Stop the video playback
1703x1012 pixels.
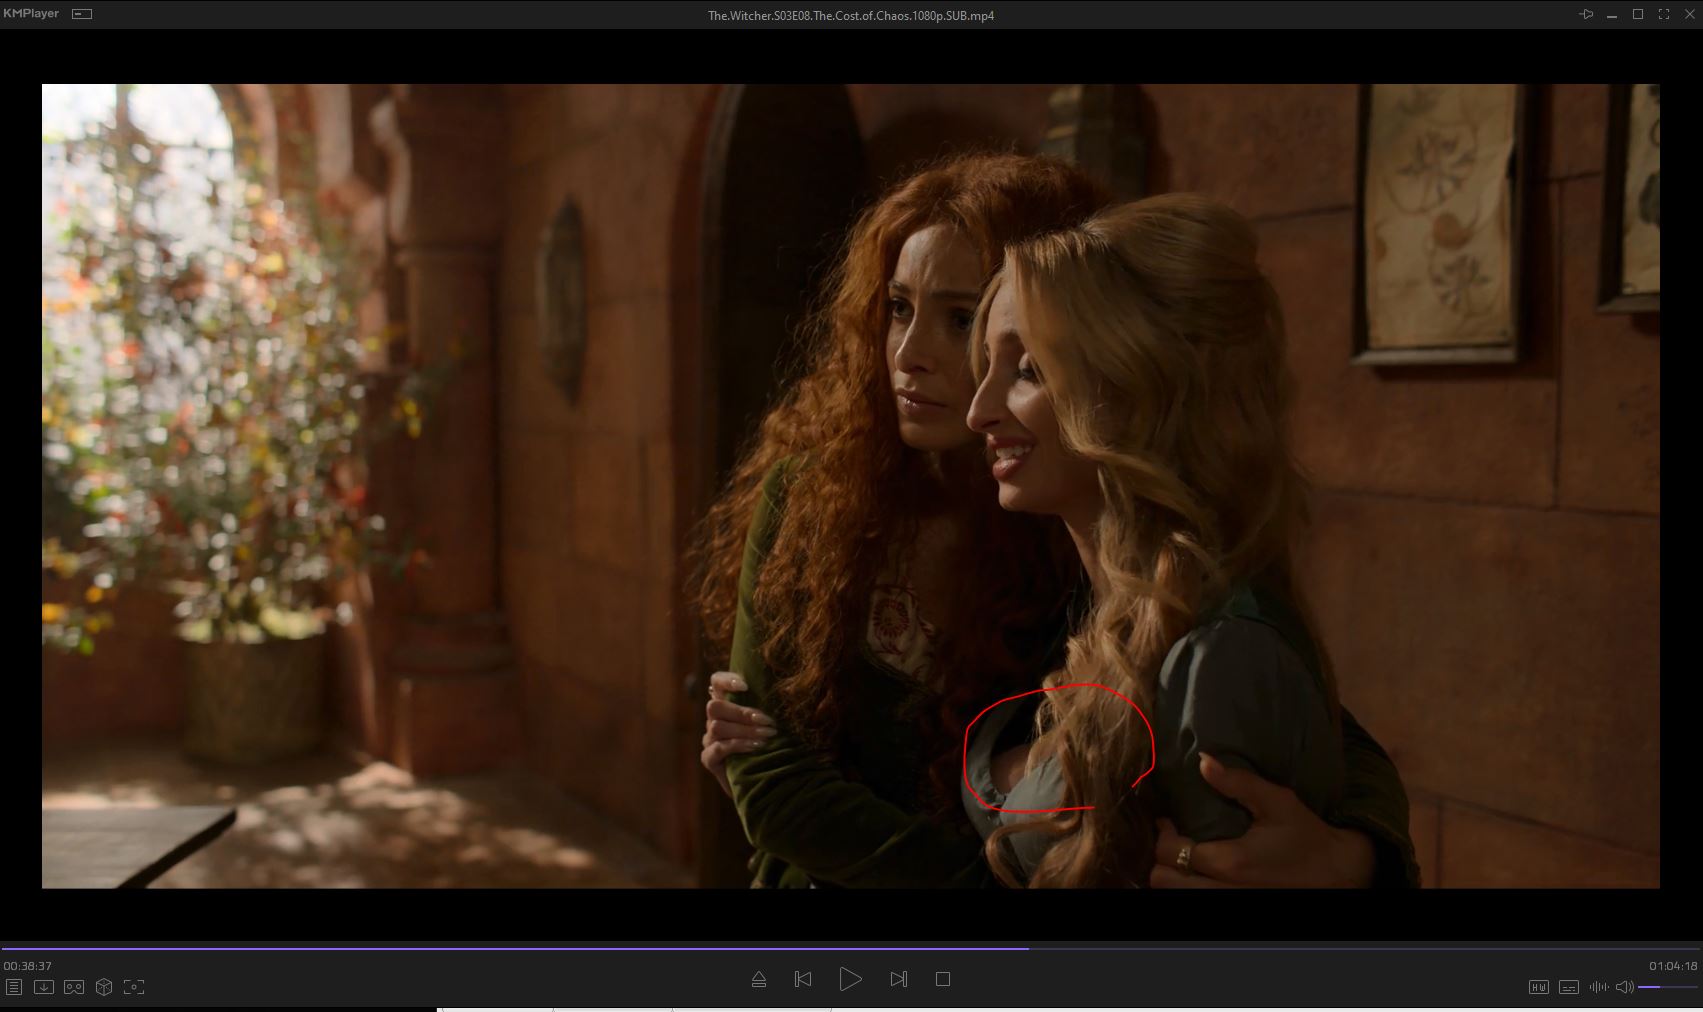click(x=942, y=979)
